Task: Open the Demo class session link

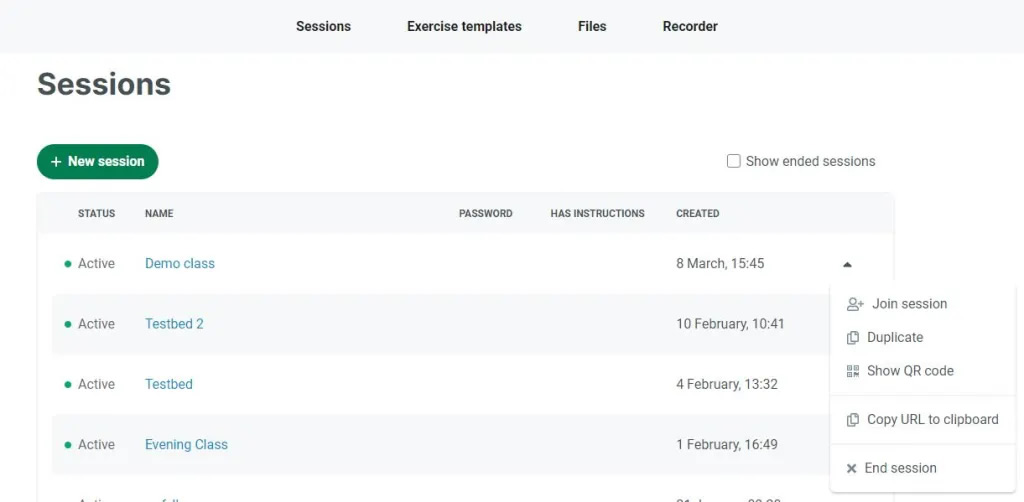Action: click(x=180, y=264)
